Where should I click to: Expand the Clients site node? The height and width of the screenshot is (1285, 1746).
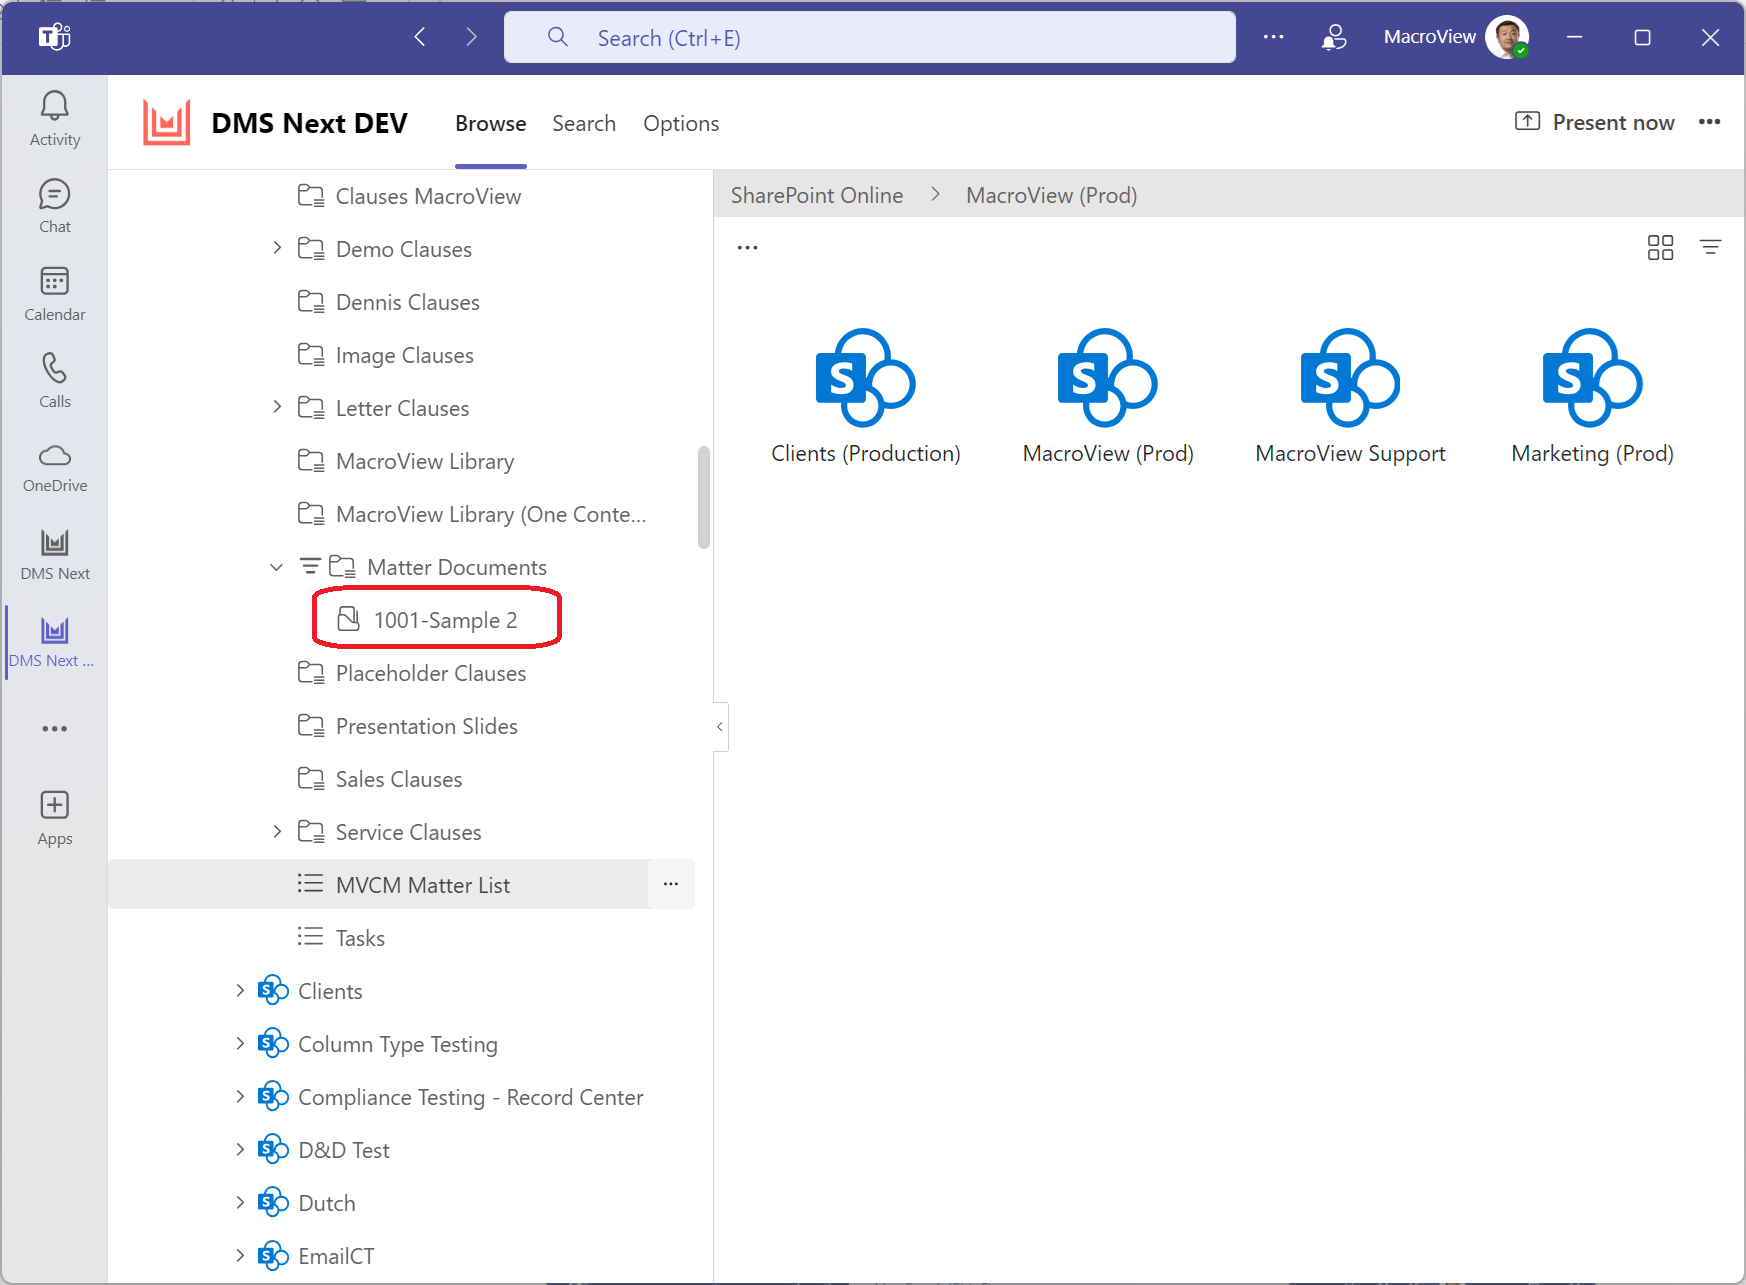pyautogui.click(x=240, y=990)
